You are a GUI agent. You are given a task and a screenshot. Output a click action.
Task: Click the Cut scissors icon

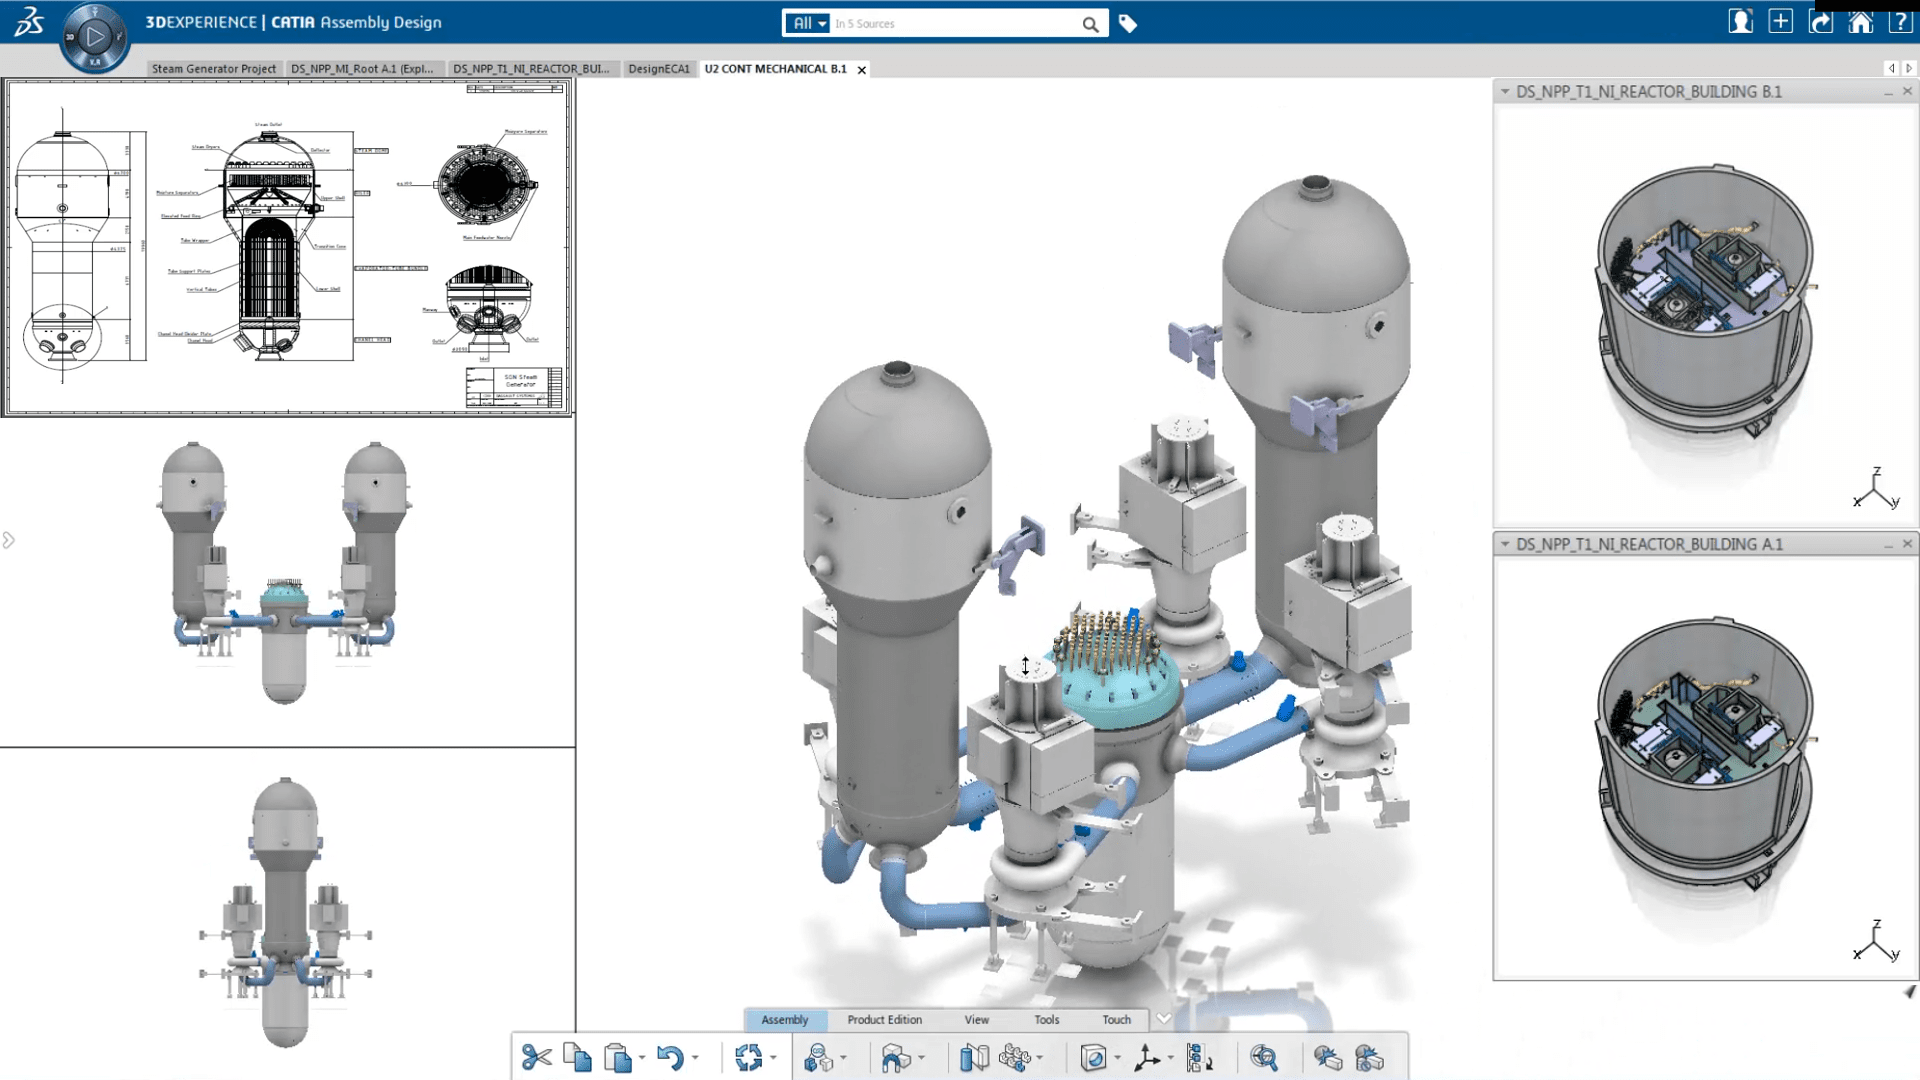click(536, 1057)
